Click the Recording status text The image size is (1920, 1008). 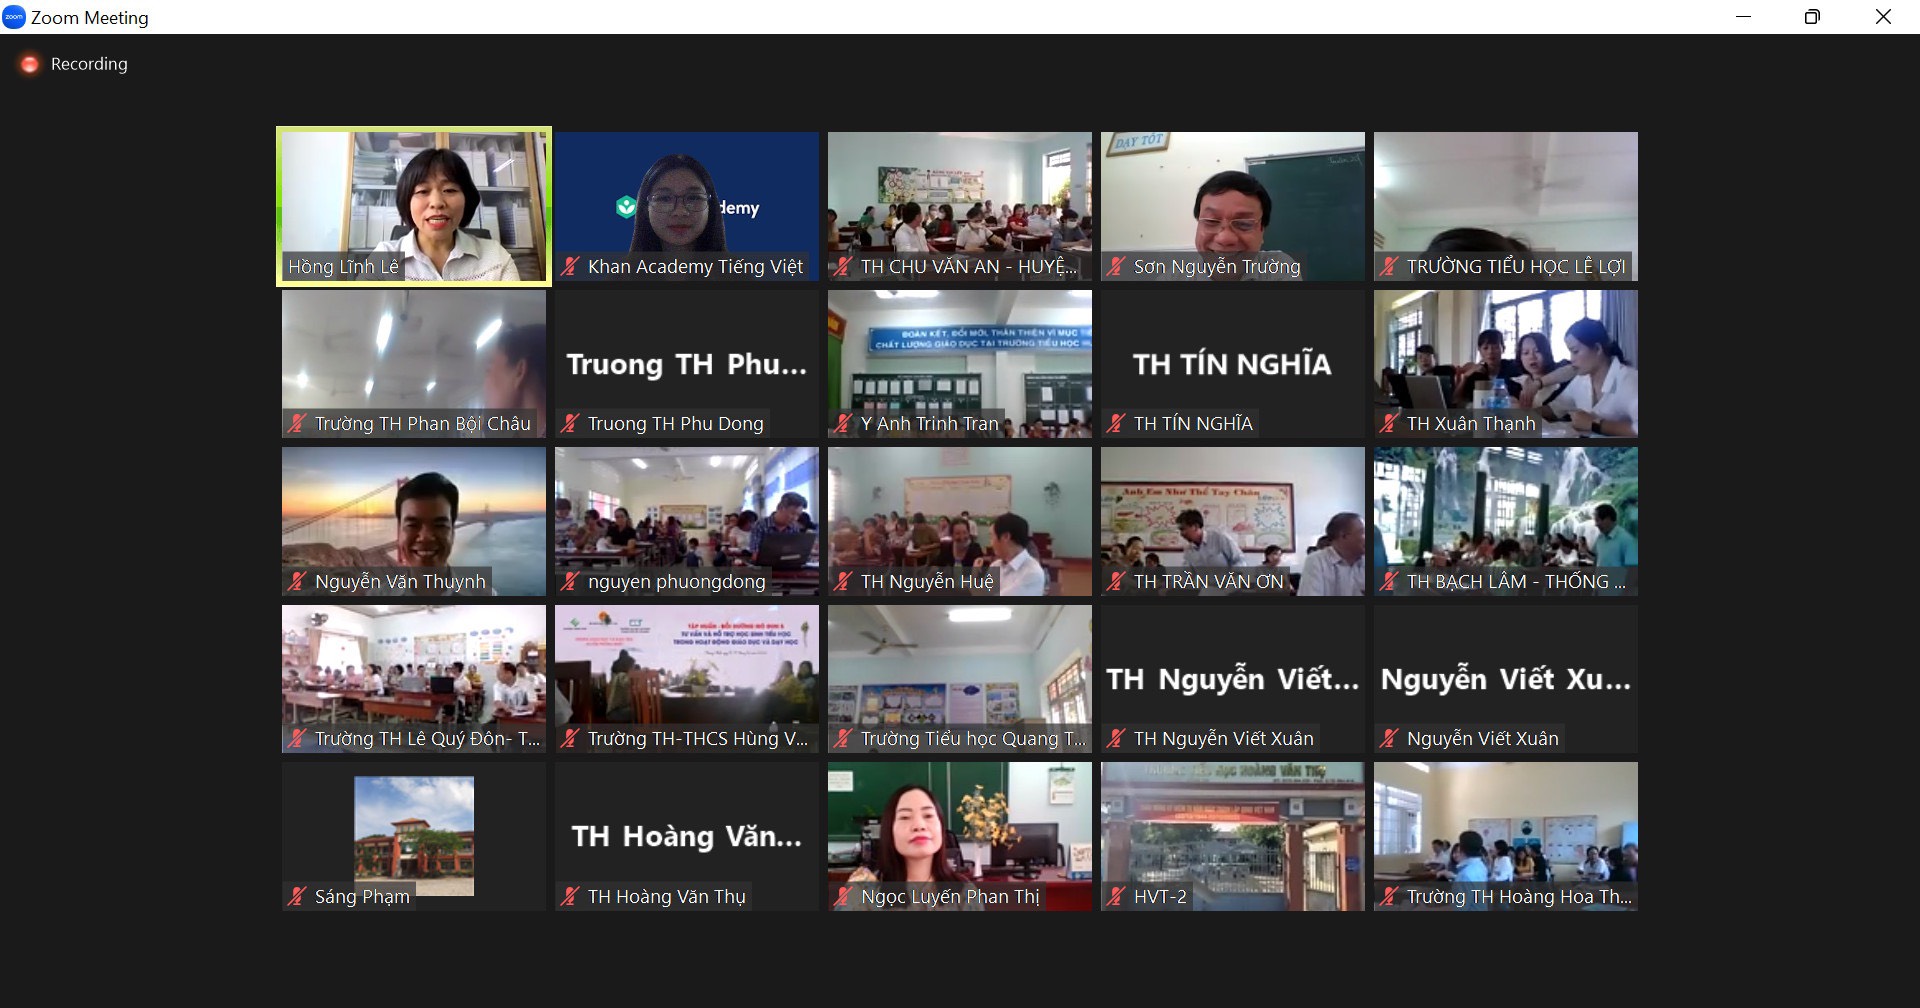pyautogui.click(x=89, y=64)
